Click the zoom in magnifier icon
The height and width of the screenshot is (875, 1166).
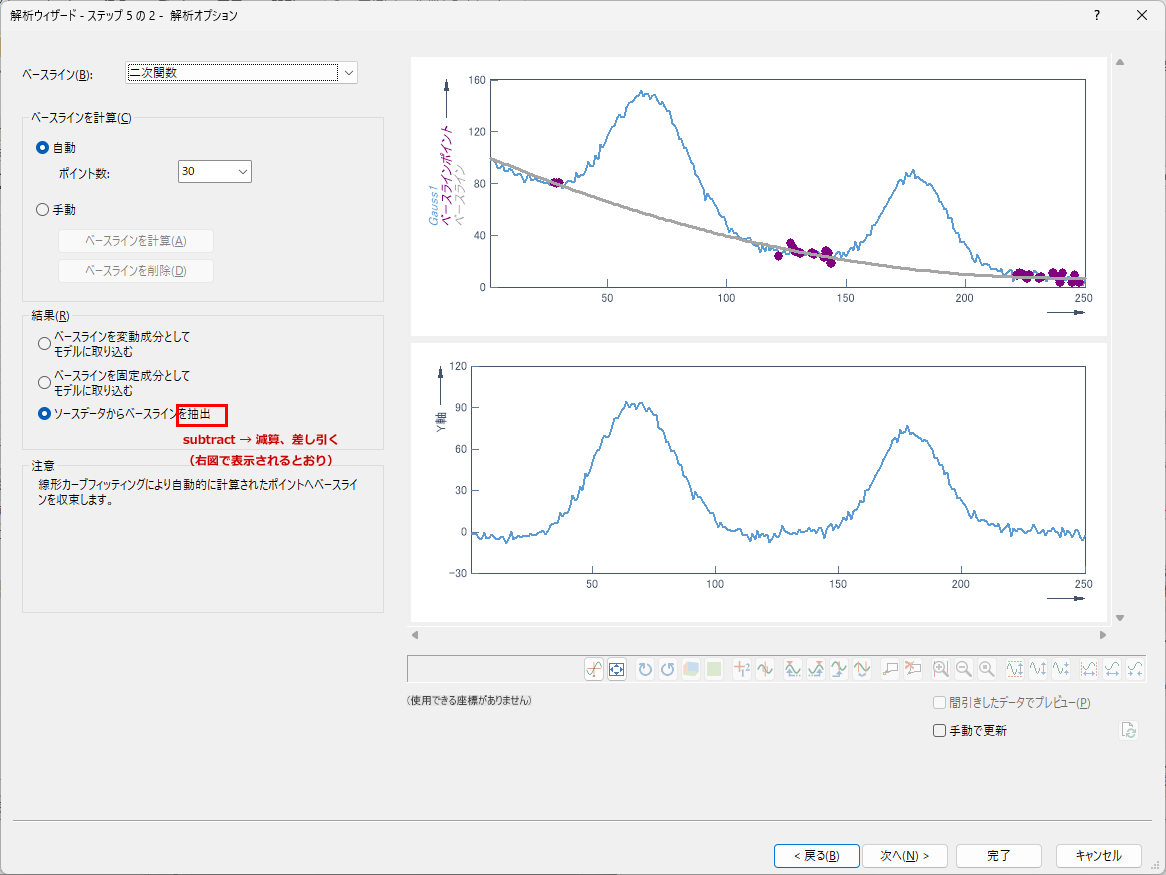click(x=940, y=670)
